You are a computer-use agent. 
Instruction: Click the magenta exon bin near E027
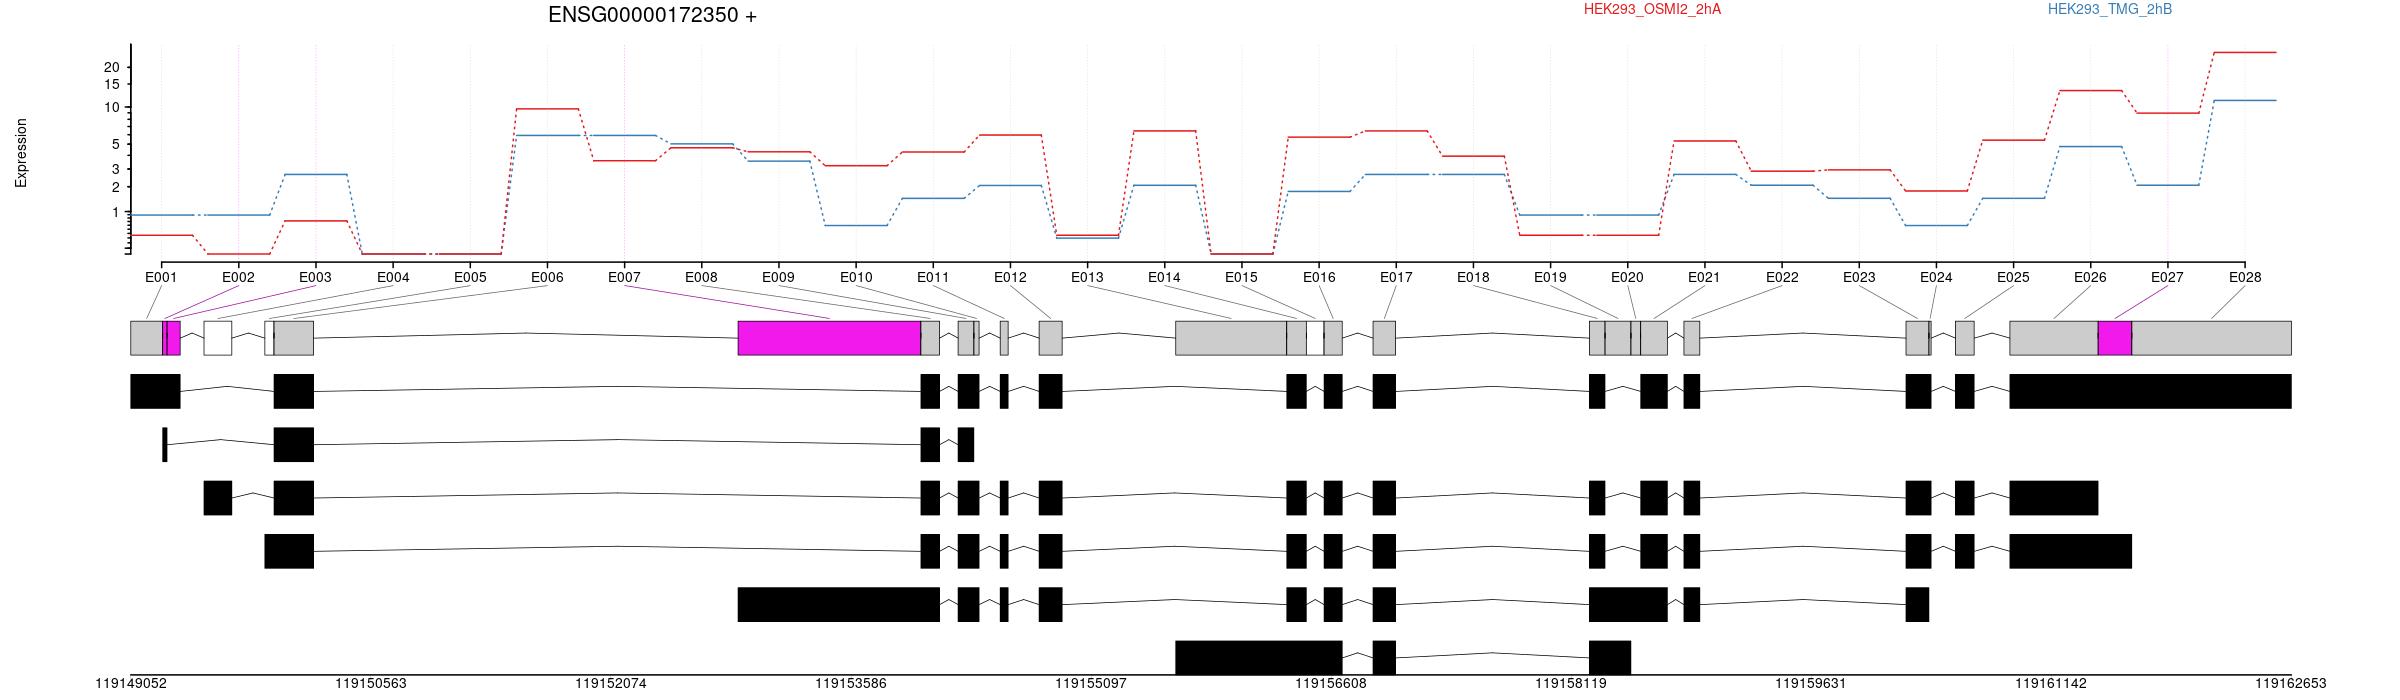(x=2115, y=338)
